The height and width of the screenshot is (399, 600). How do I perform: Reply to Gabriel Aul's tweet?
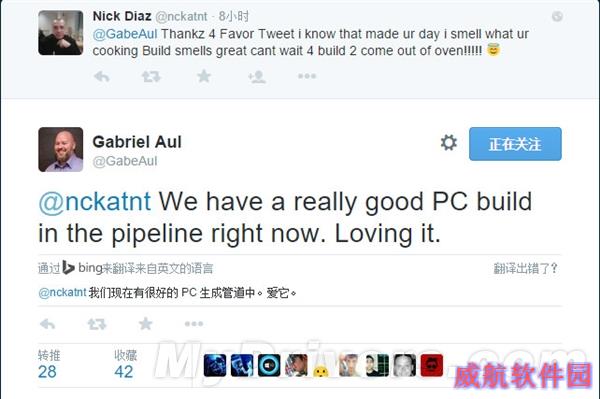pos(47,324)
